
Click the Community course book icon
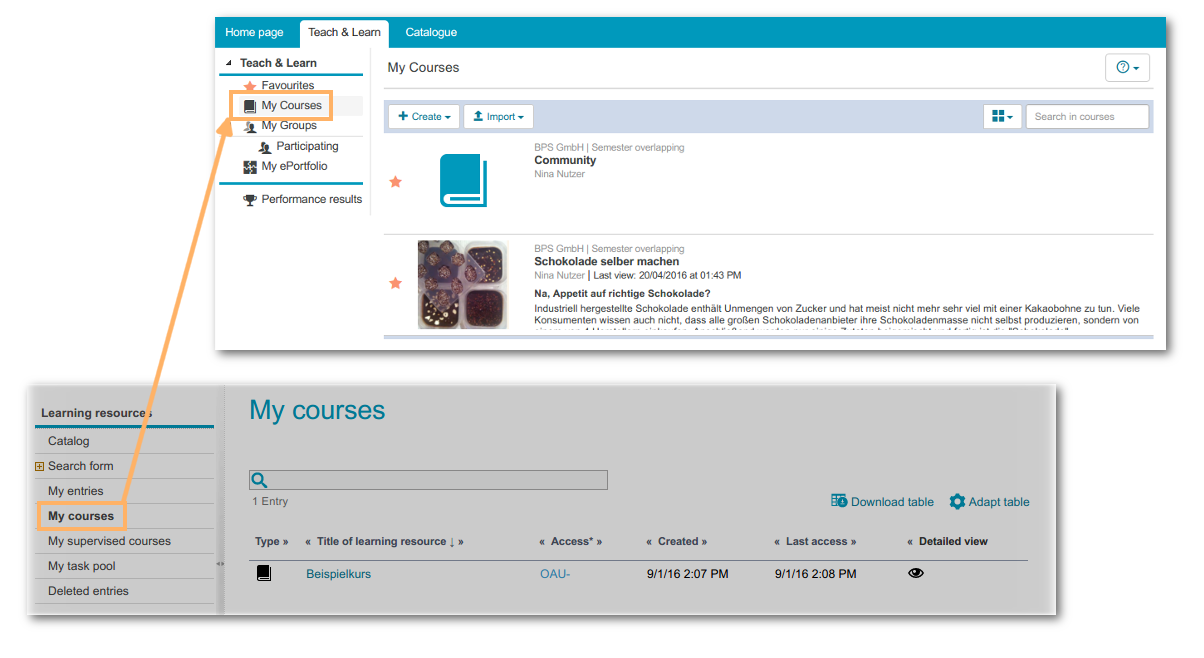coord(463,181)
